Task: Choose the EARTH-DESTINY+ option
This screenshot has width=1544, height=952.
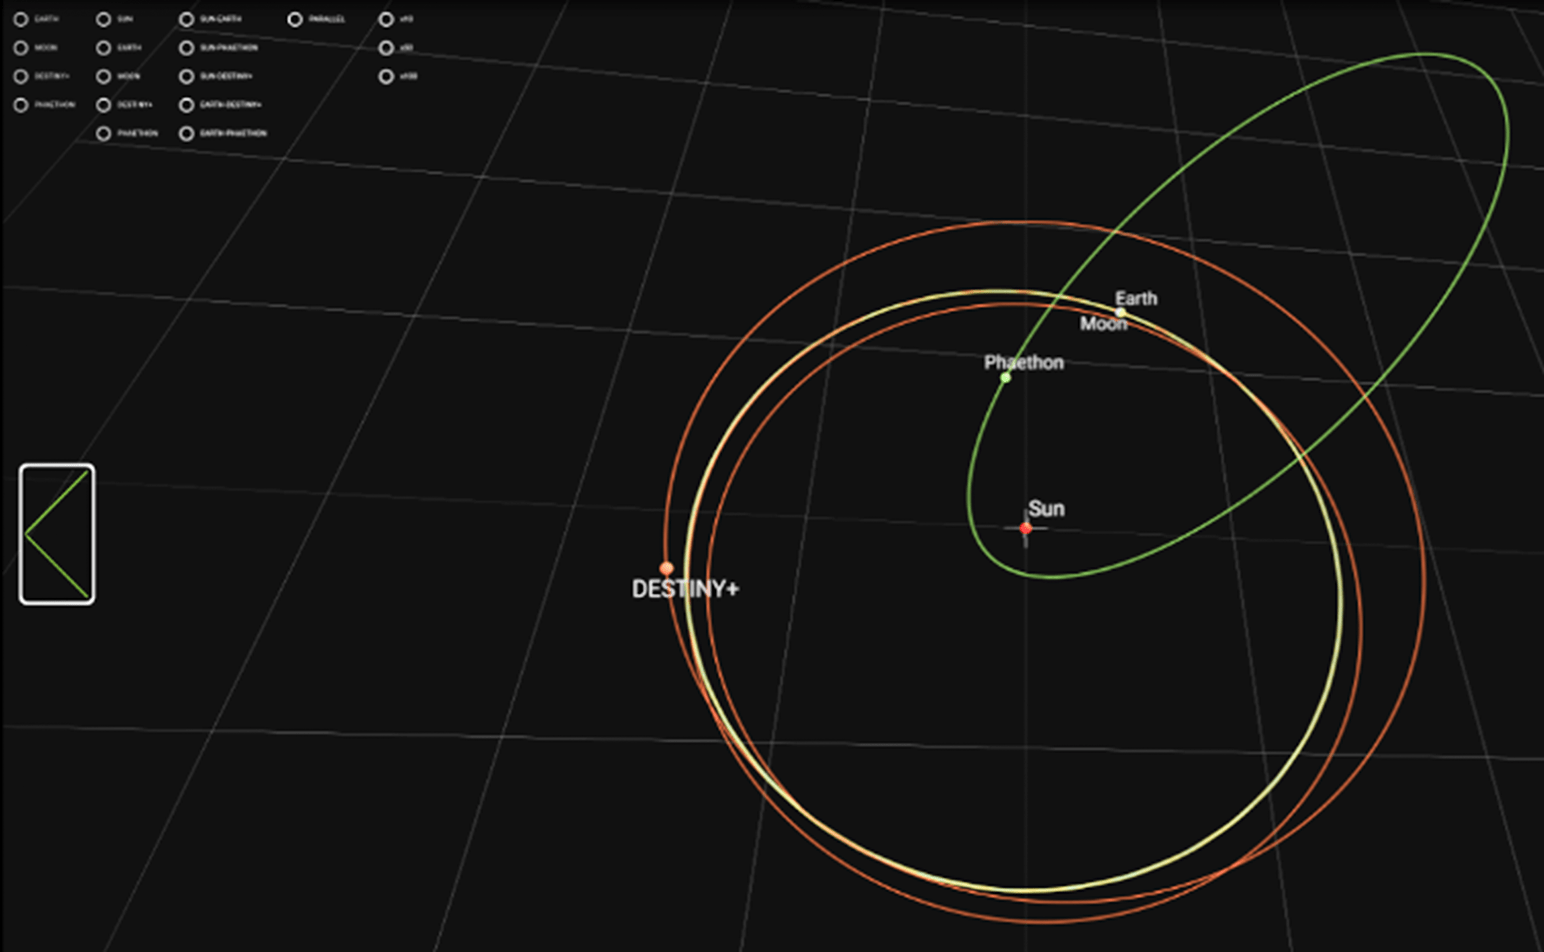Action: pyautogui.click(x=187, y=105)
